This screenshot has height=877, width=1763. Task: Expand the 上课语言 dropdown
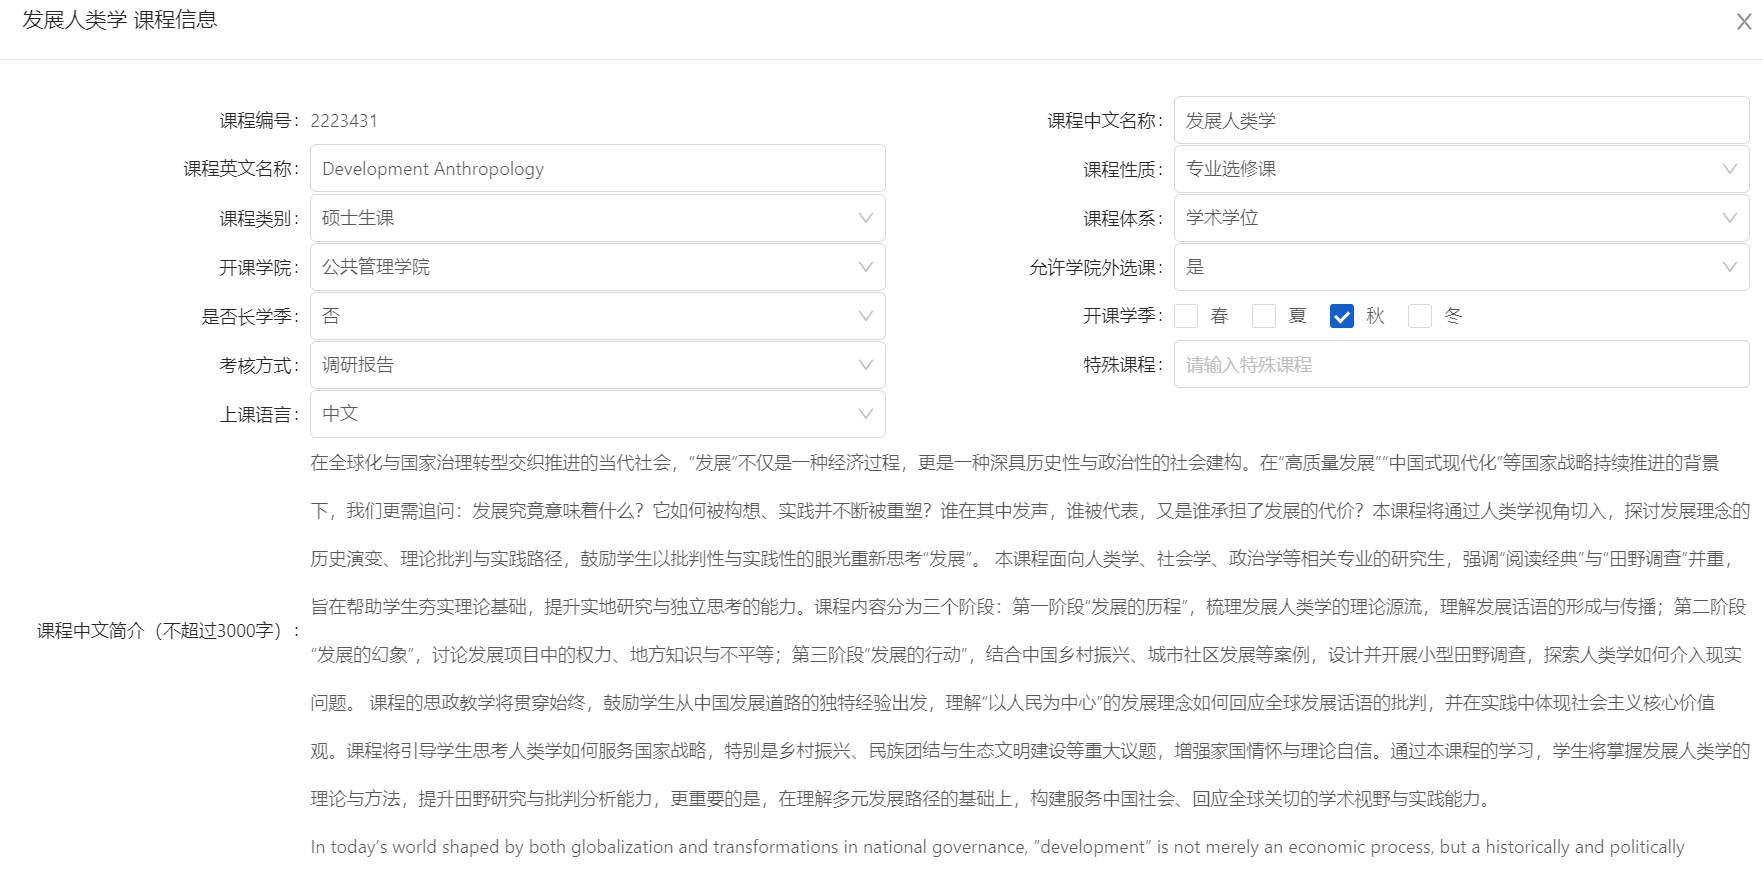pyautogui.click(x=597, y=414)
